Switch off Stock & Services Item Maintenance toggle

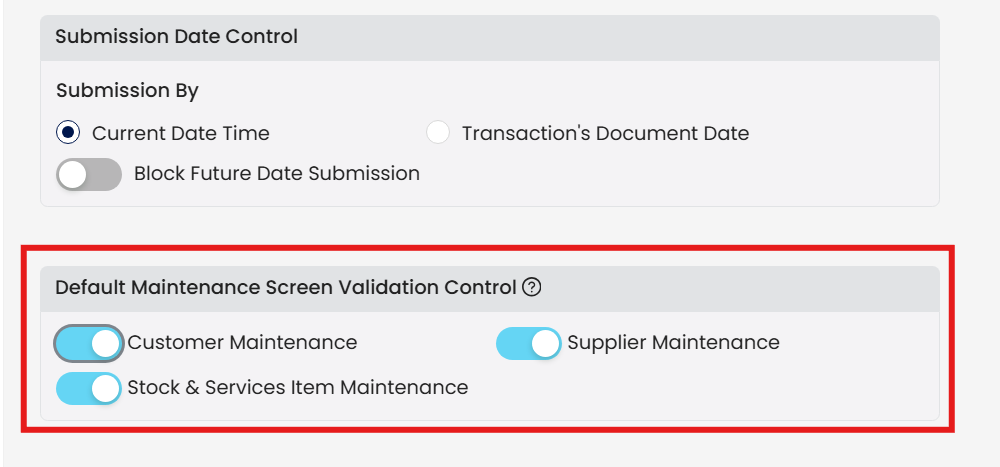coord(88,387)
